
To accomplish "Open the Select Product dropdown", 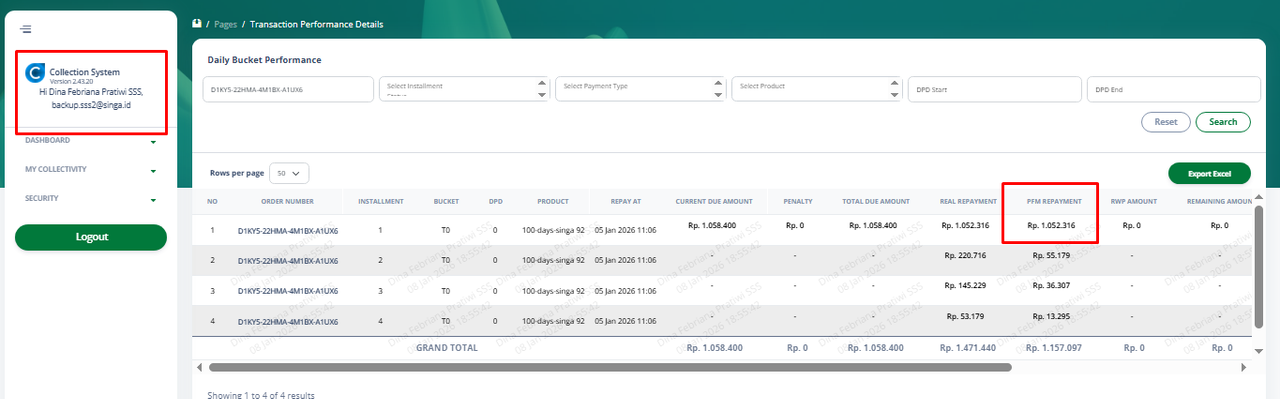I will pos(816,89).
